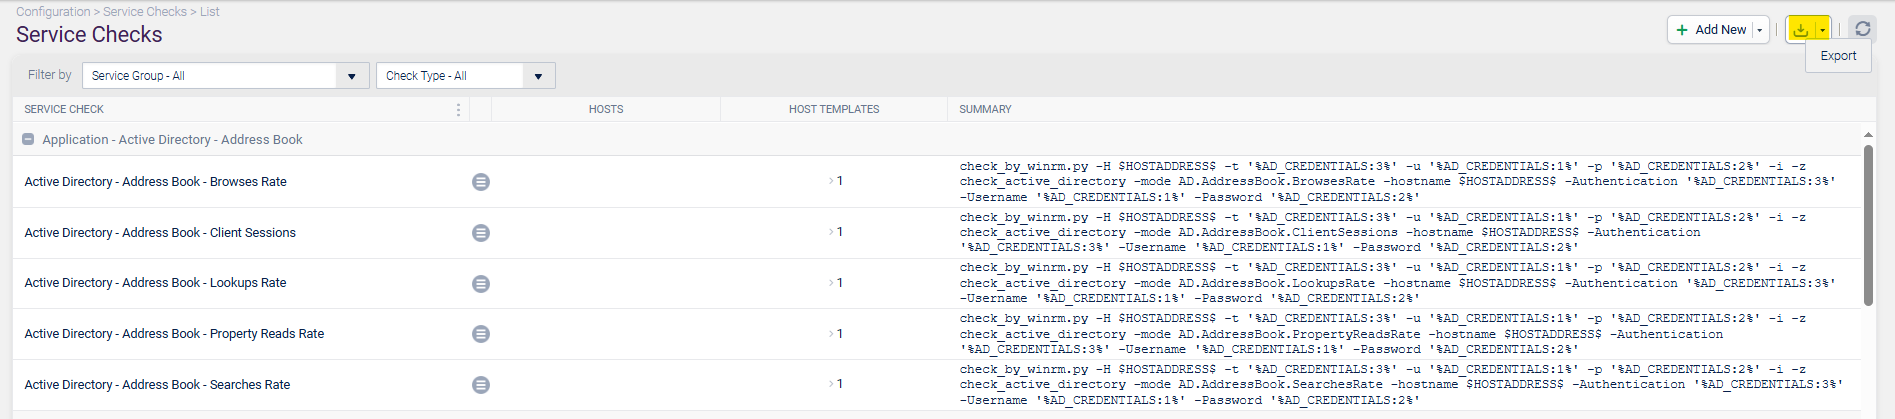Open Active Directory - Address Book - Browses Rate
1895x419 pixels.
coord(155,182)
